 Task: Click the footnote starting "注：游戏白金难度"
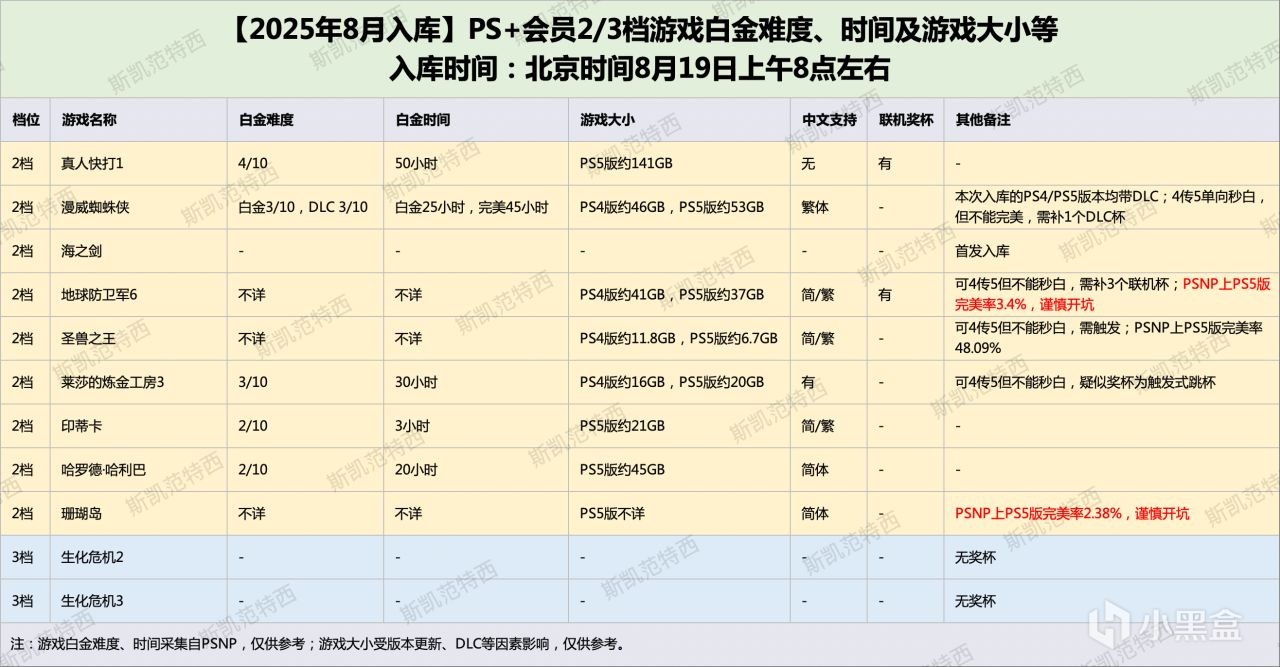pos(317,644)
